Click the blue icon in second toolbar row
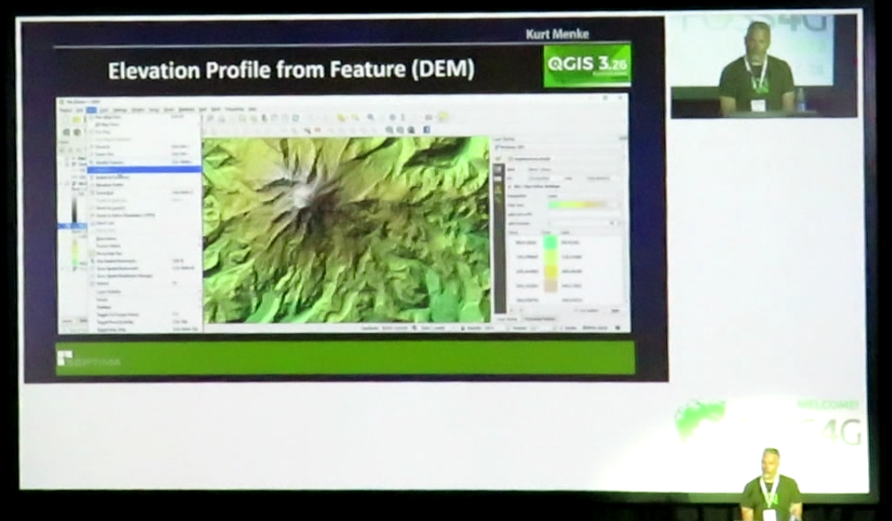The height and width of the screenshot is (521, 892). pos(427,129)
